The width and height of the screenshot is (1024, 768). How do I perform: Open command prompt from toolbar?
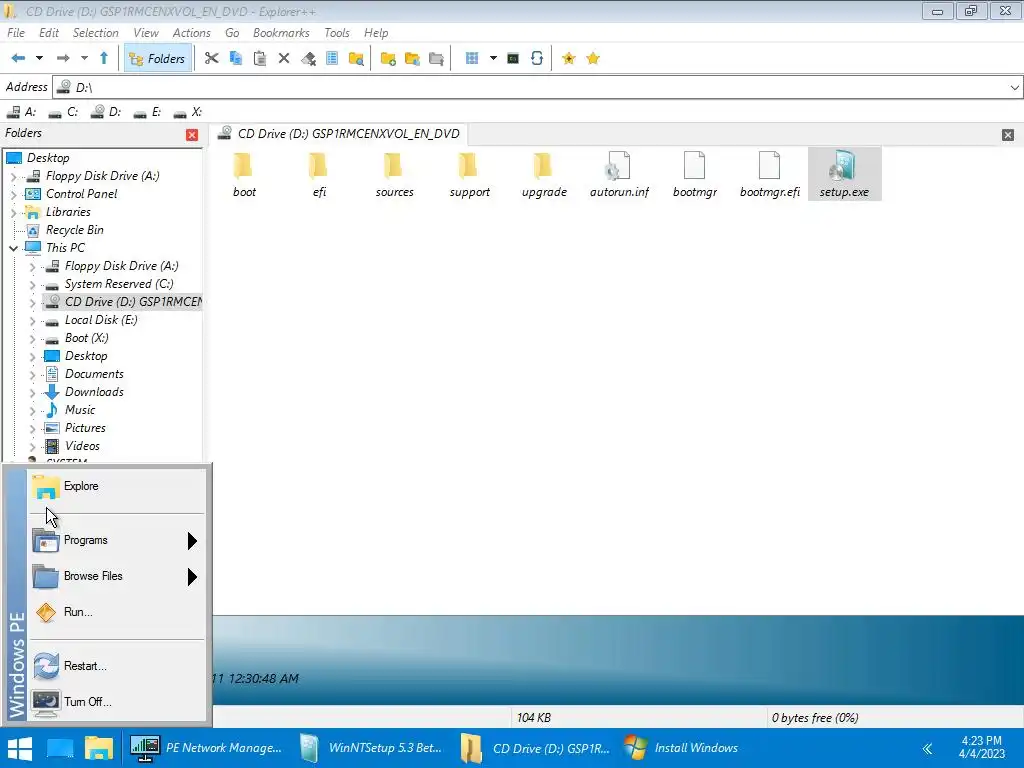click(x=513, y=58)
